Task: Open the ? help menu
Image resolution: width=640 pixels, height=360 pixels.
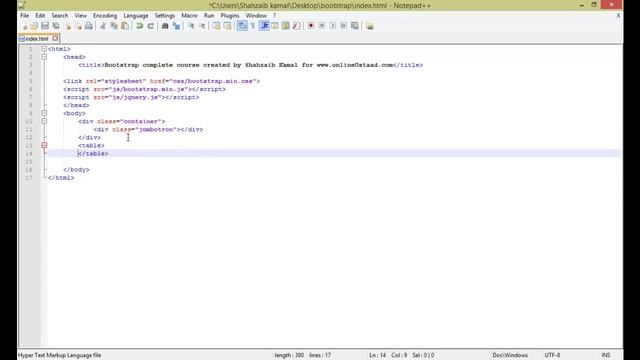Action: (274, 16)
